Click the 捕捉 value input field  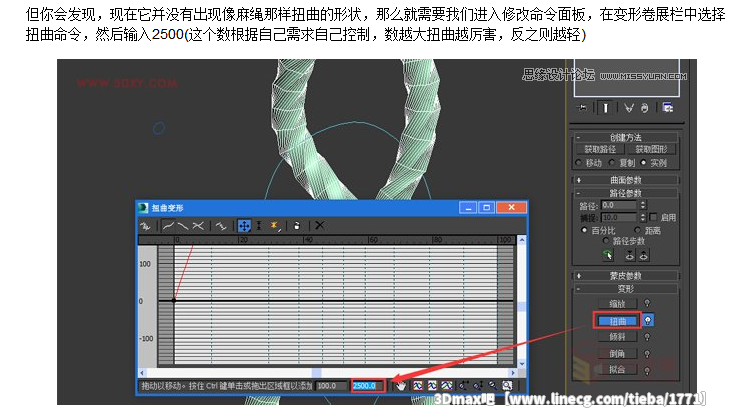pos(618,217)
